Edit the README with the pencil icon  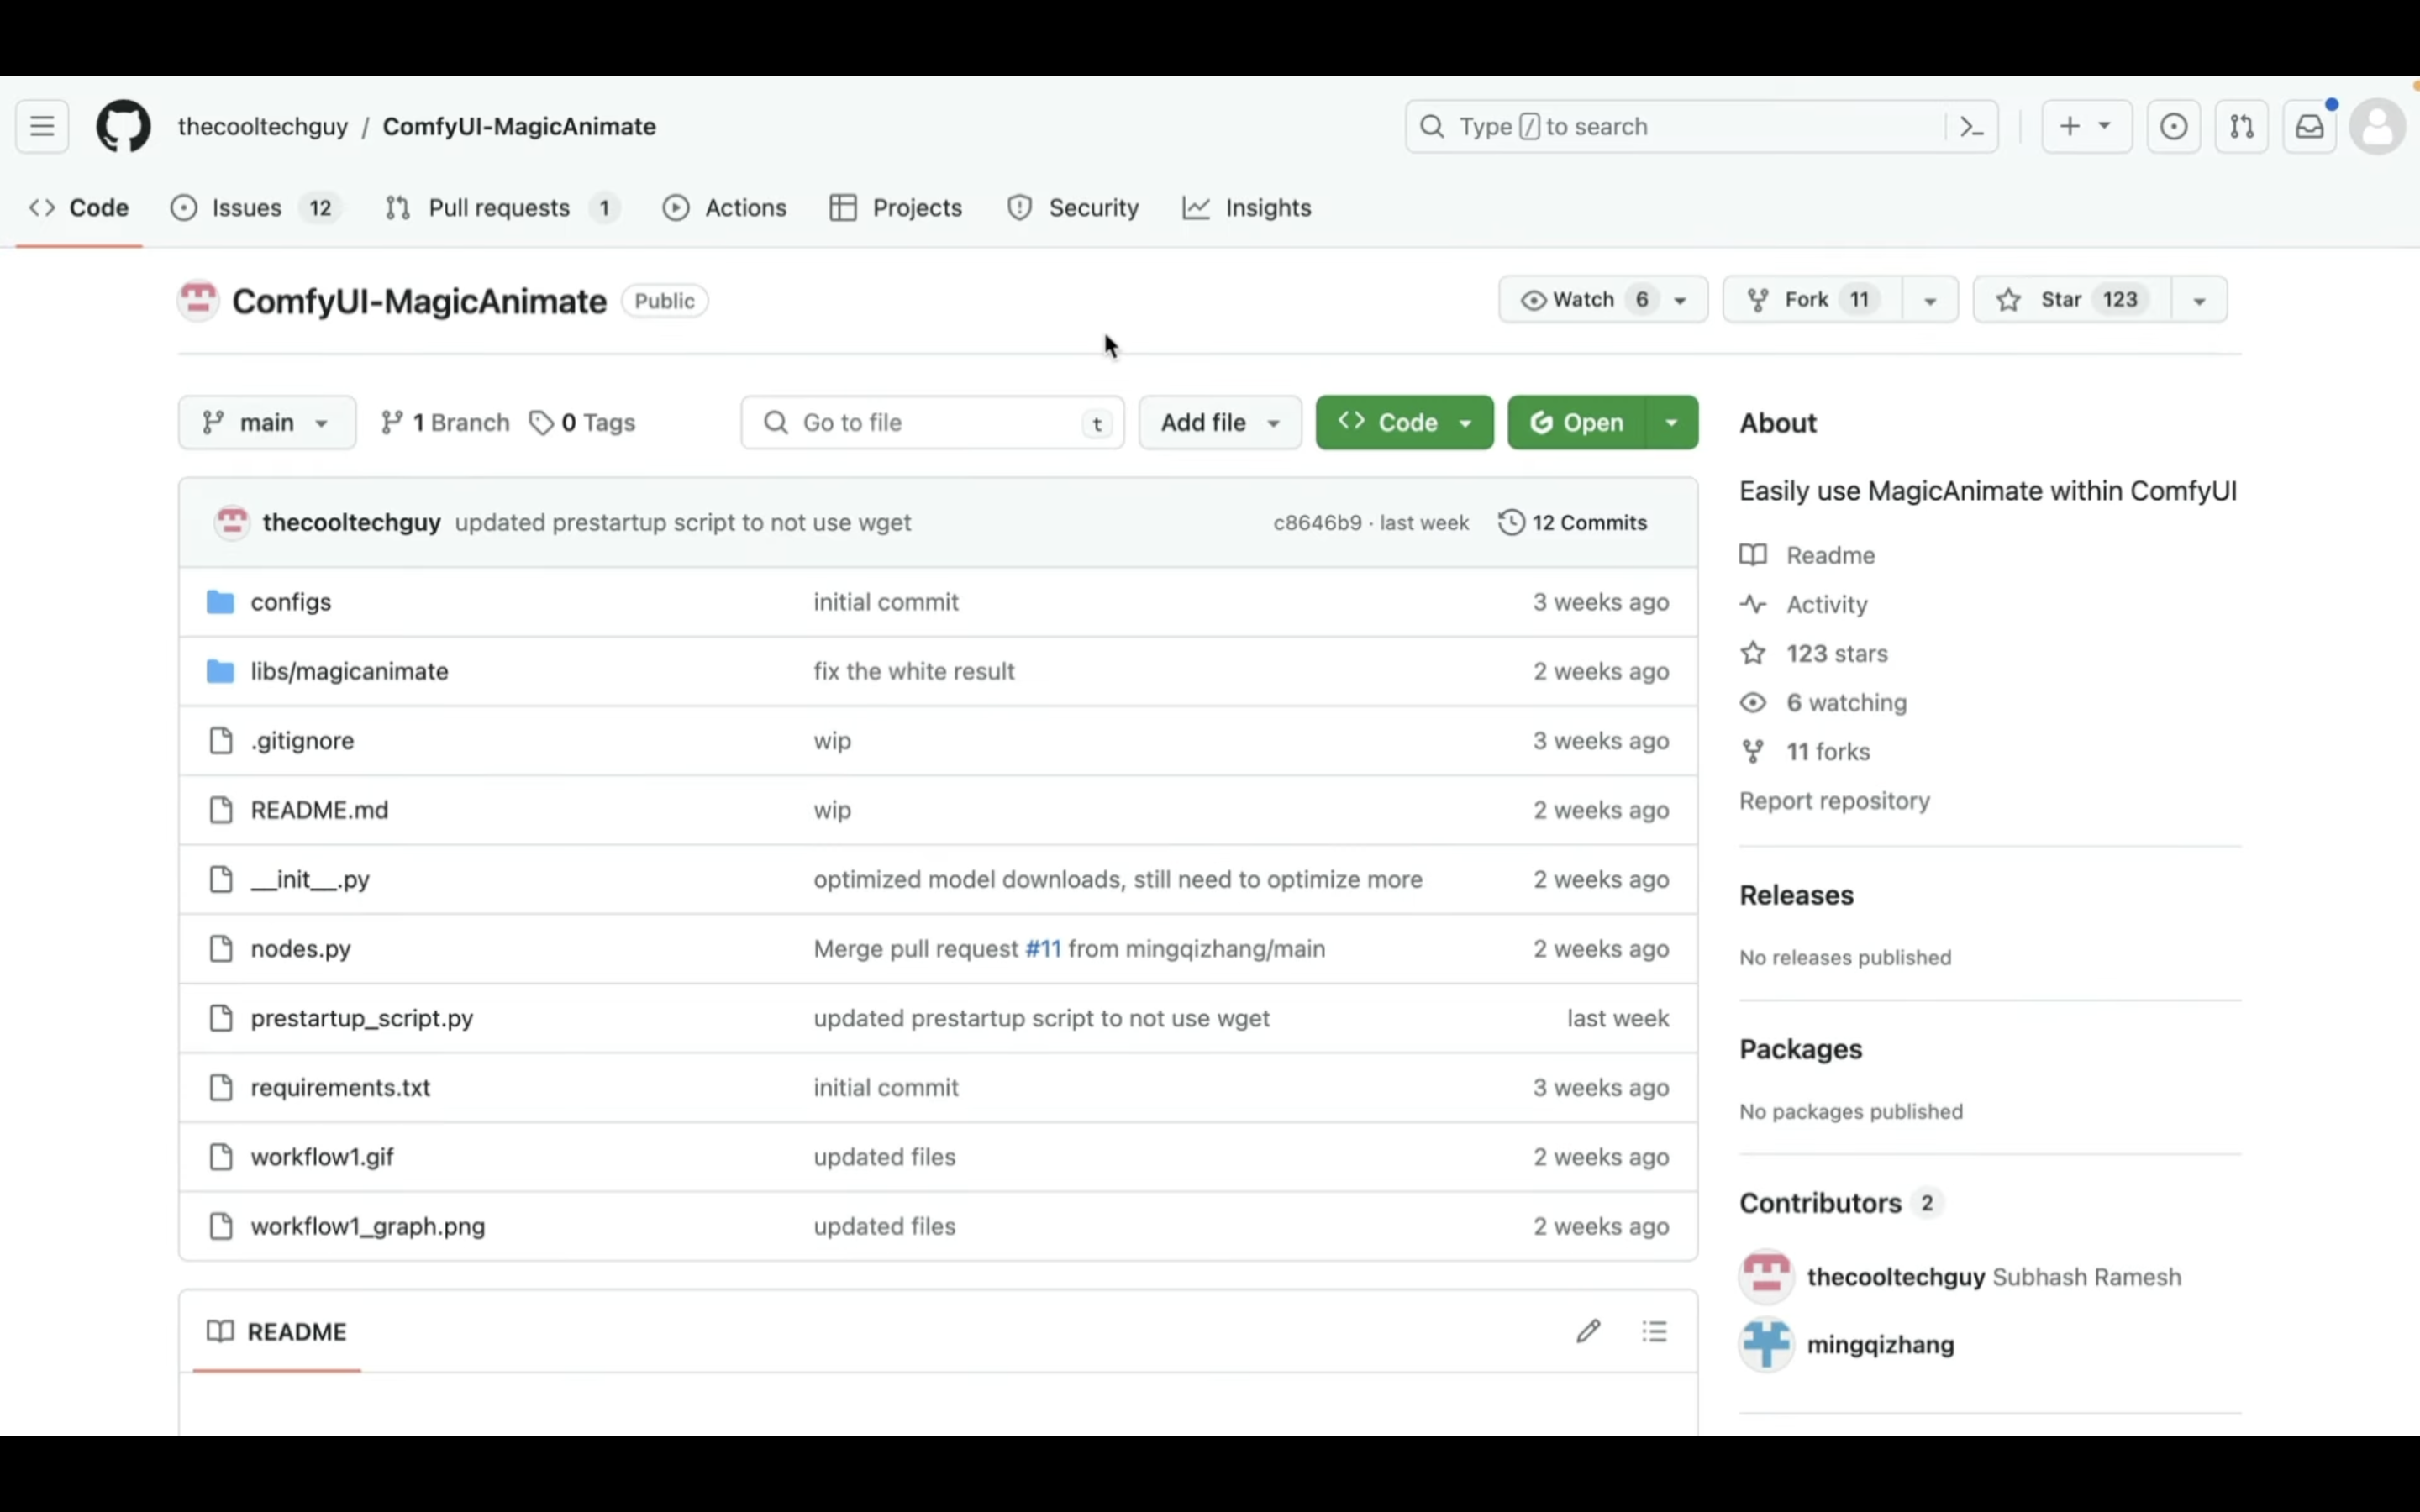[x=1588, y=1331]
